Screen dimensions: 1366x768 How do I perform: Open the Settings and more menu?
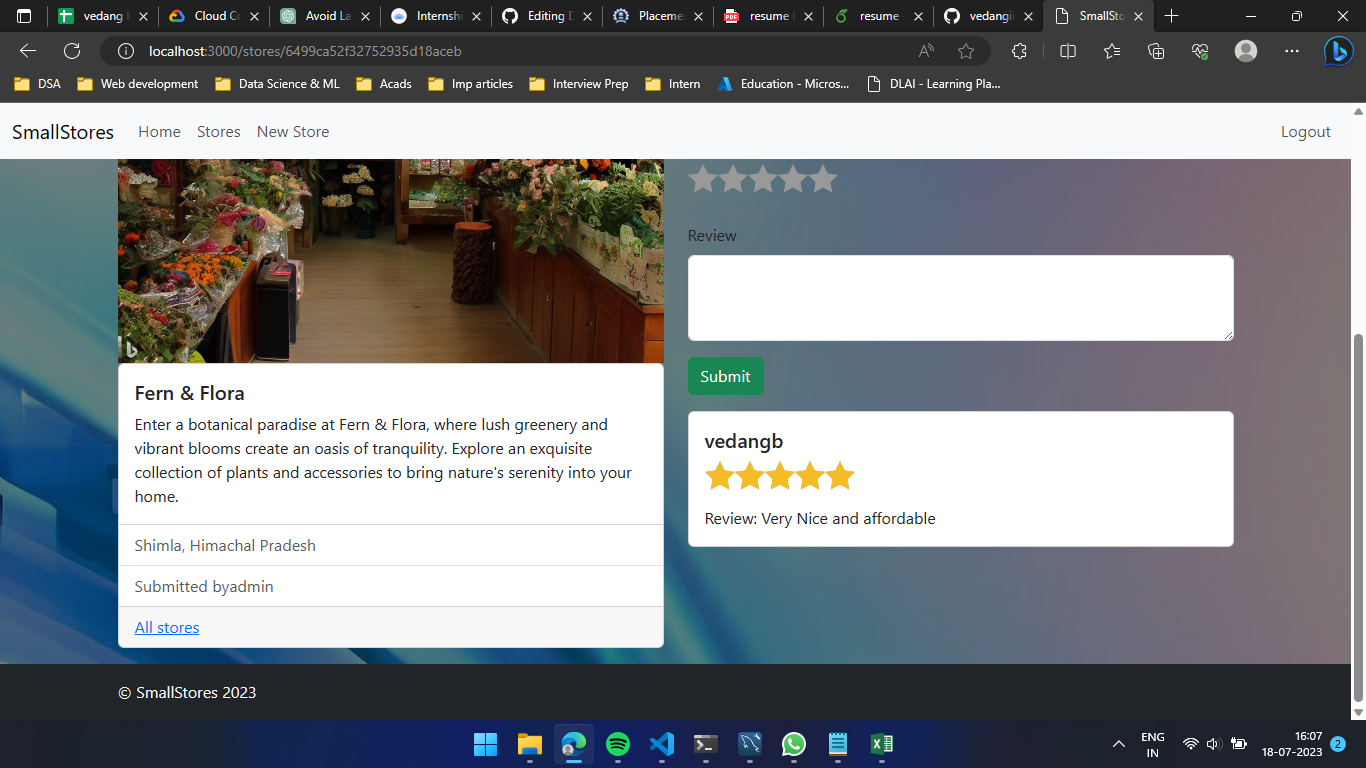[x=1292, y=50]
